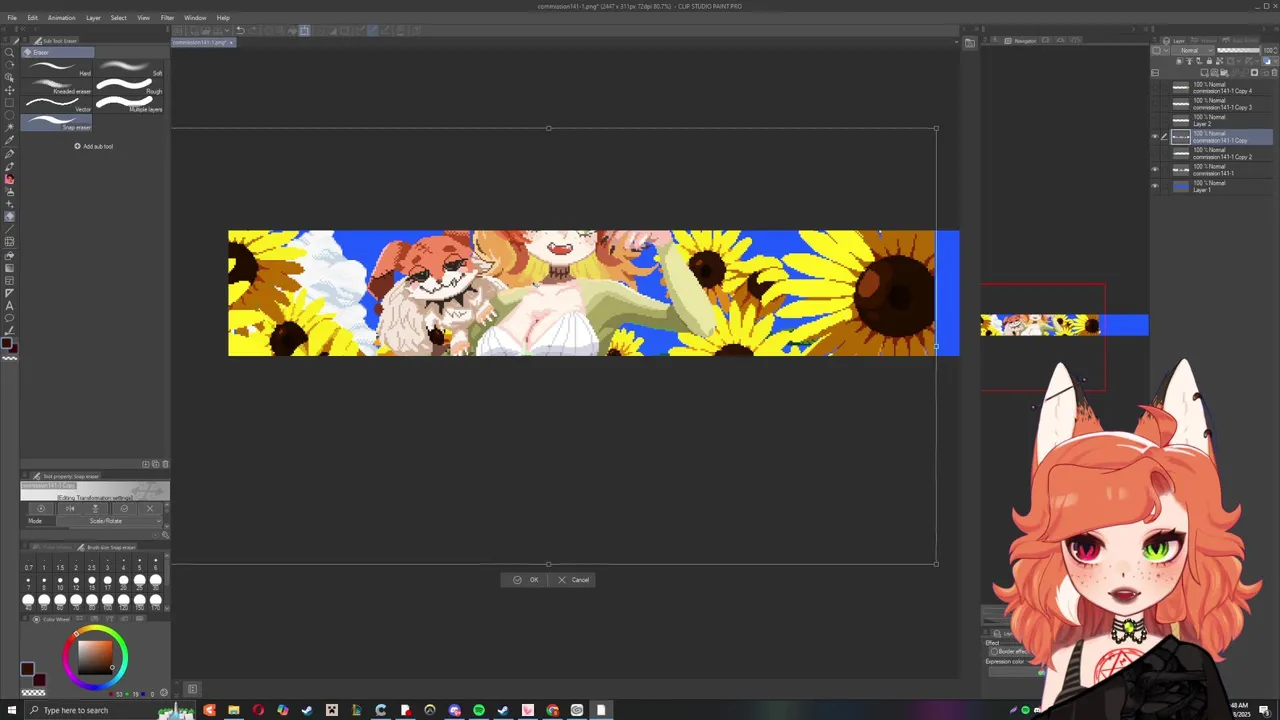Open the layer blending mode Normal dropdown
Viewport: 1280px width, 720px height.
[x=1192, y=50]
